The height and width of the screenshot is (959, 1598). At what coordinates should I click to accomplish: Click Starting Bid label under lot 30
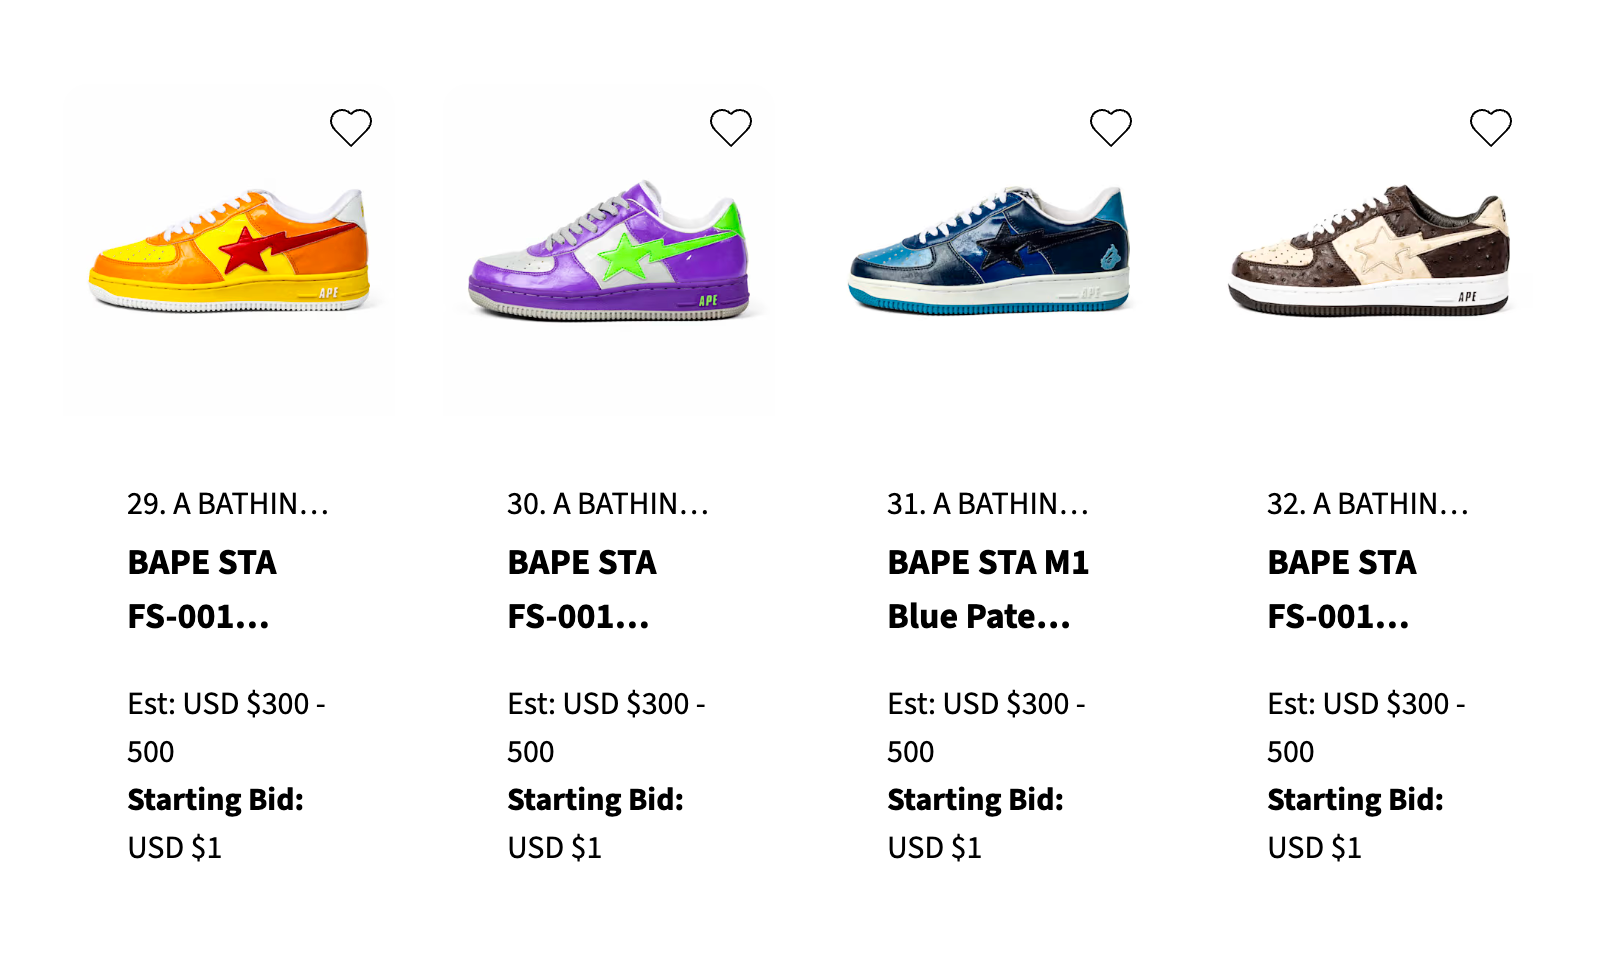[595, 800]
